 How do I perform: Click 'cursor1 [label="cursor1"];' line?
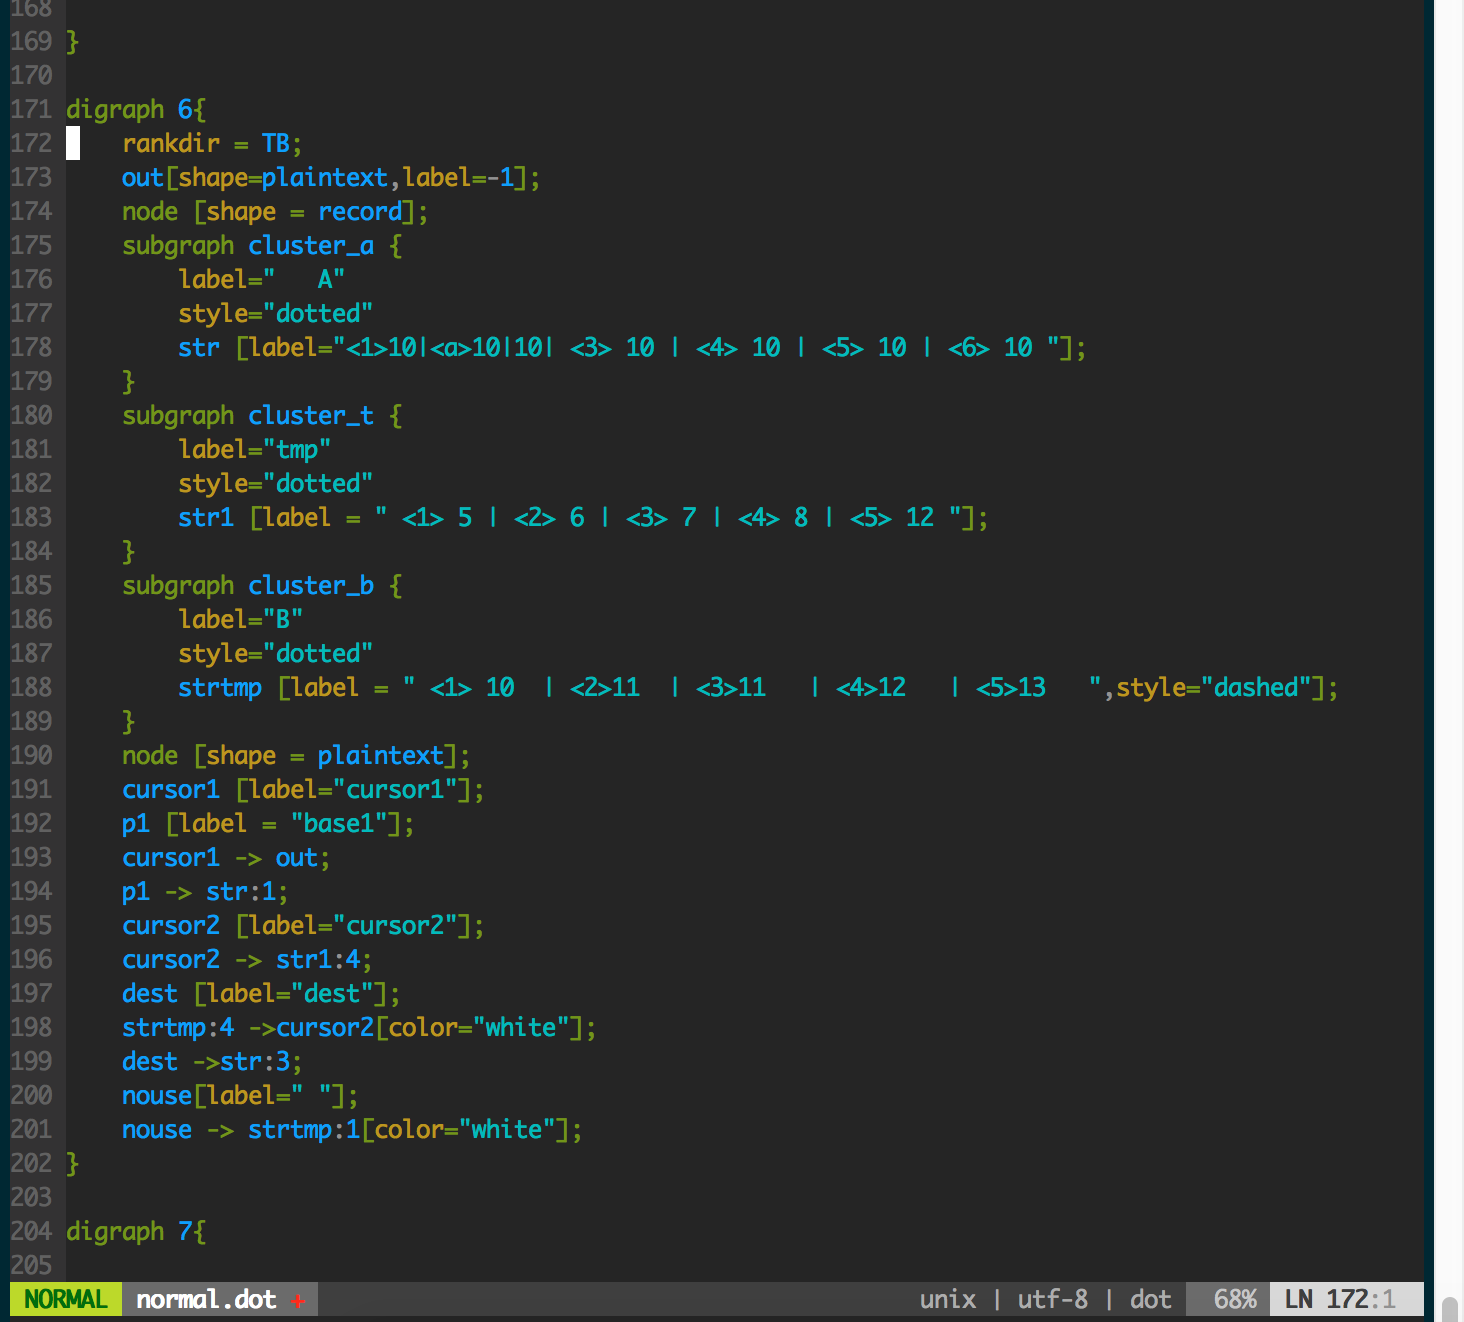303,789
